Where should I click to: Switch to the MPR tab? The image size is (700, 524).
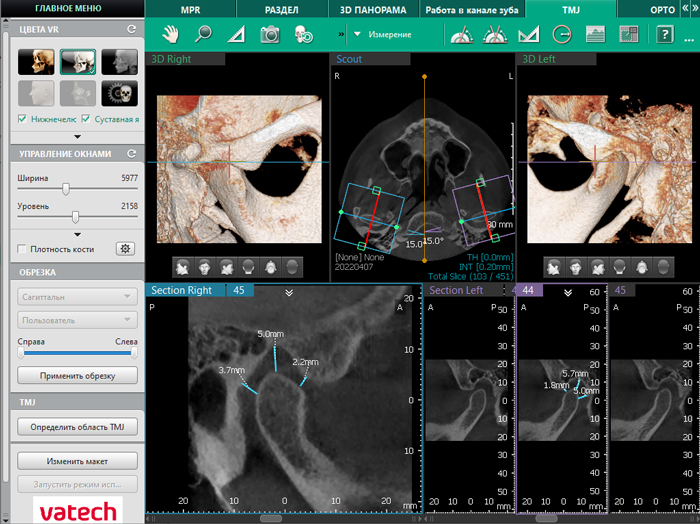(x=190, y=8)
